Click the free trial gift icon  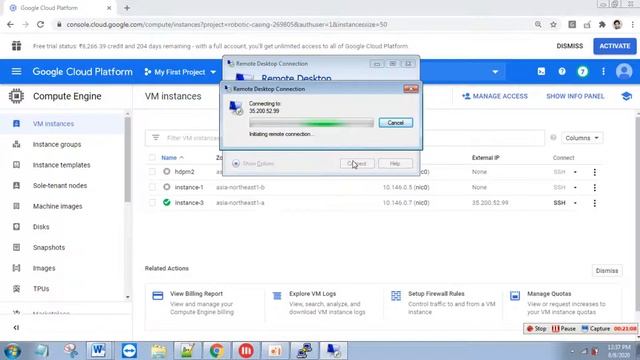16,46
